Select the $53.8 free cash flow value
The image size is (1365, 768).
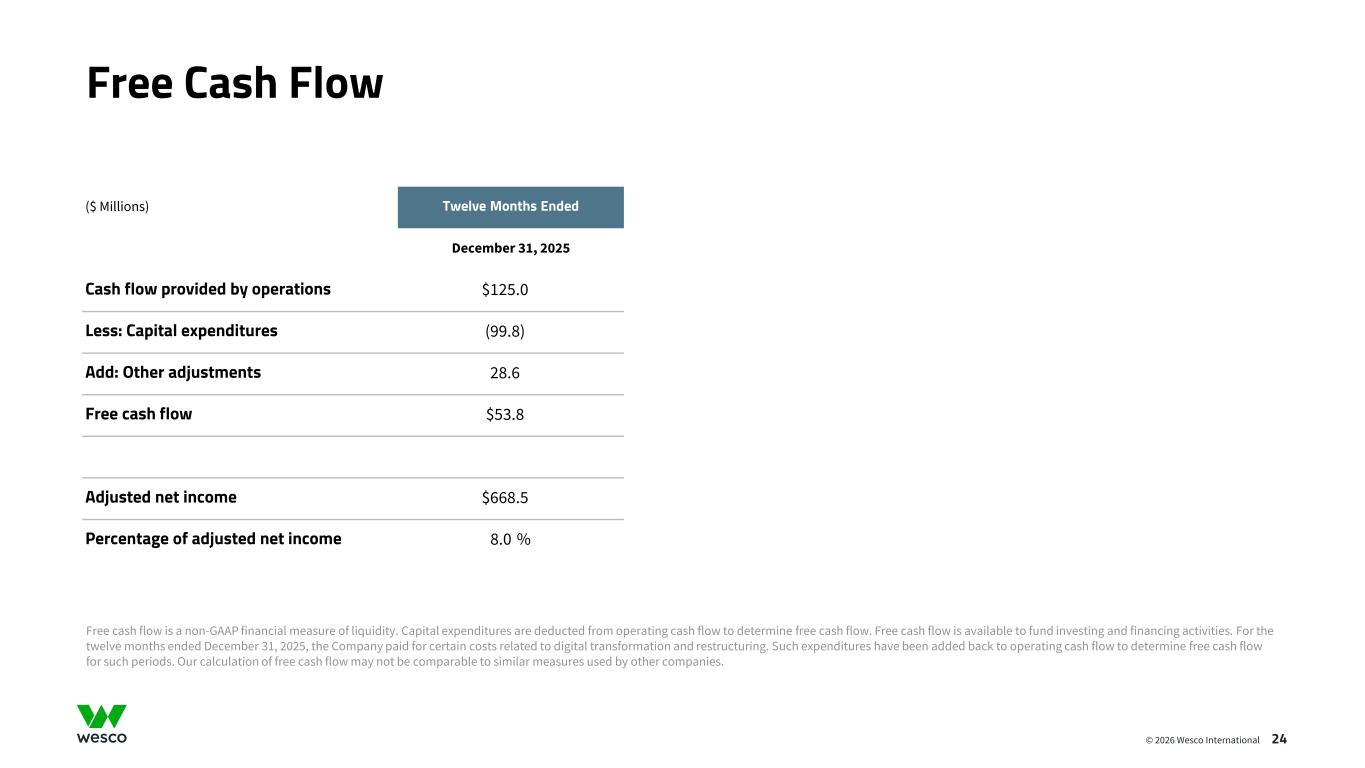click(504, 415)
